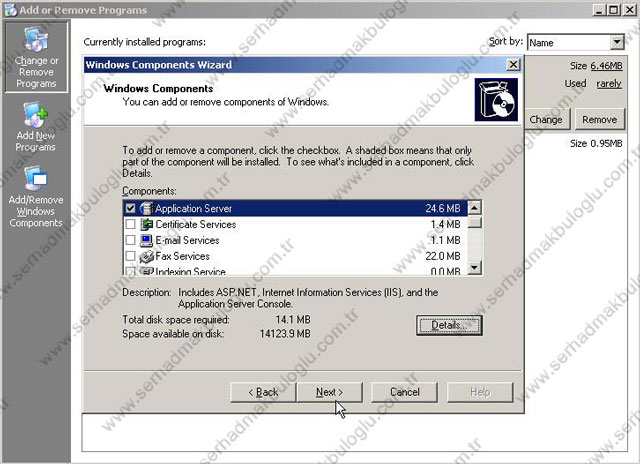This screenshot has width=640, height=464.
Task: Select the E-mail Services row text
Action: pos(187,240)
